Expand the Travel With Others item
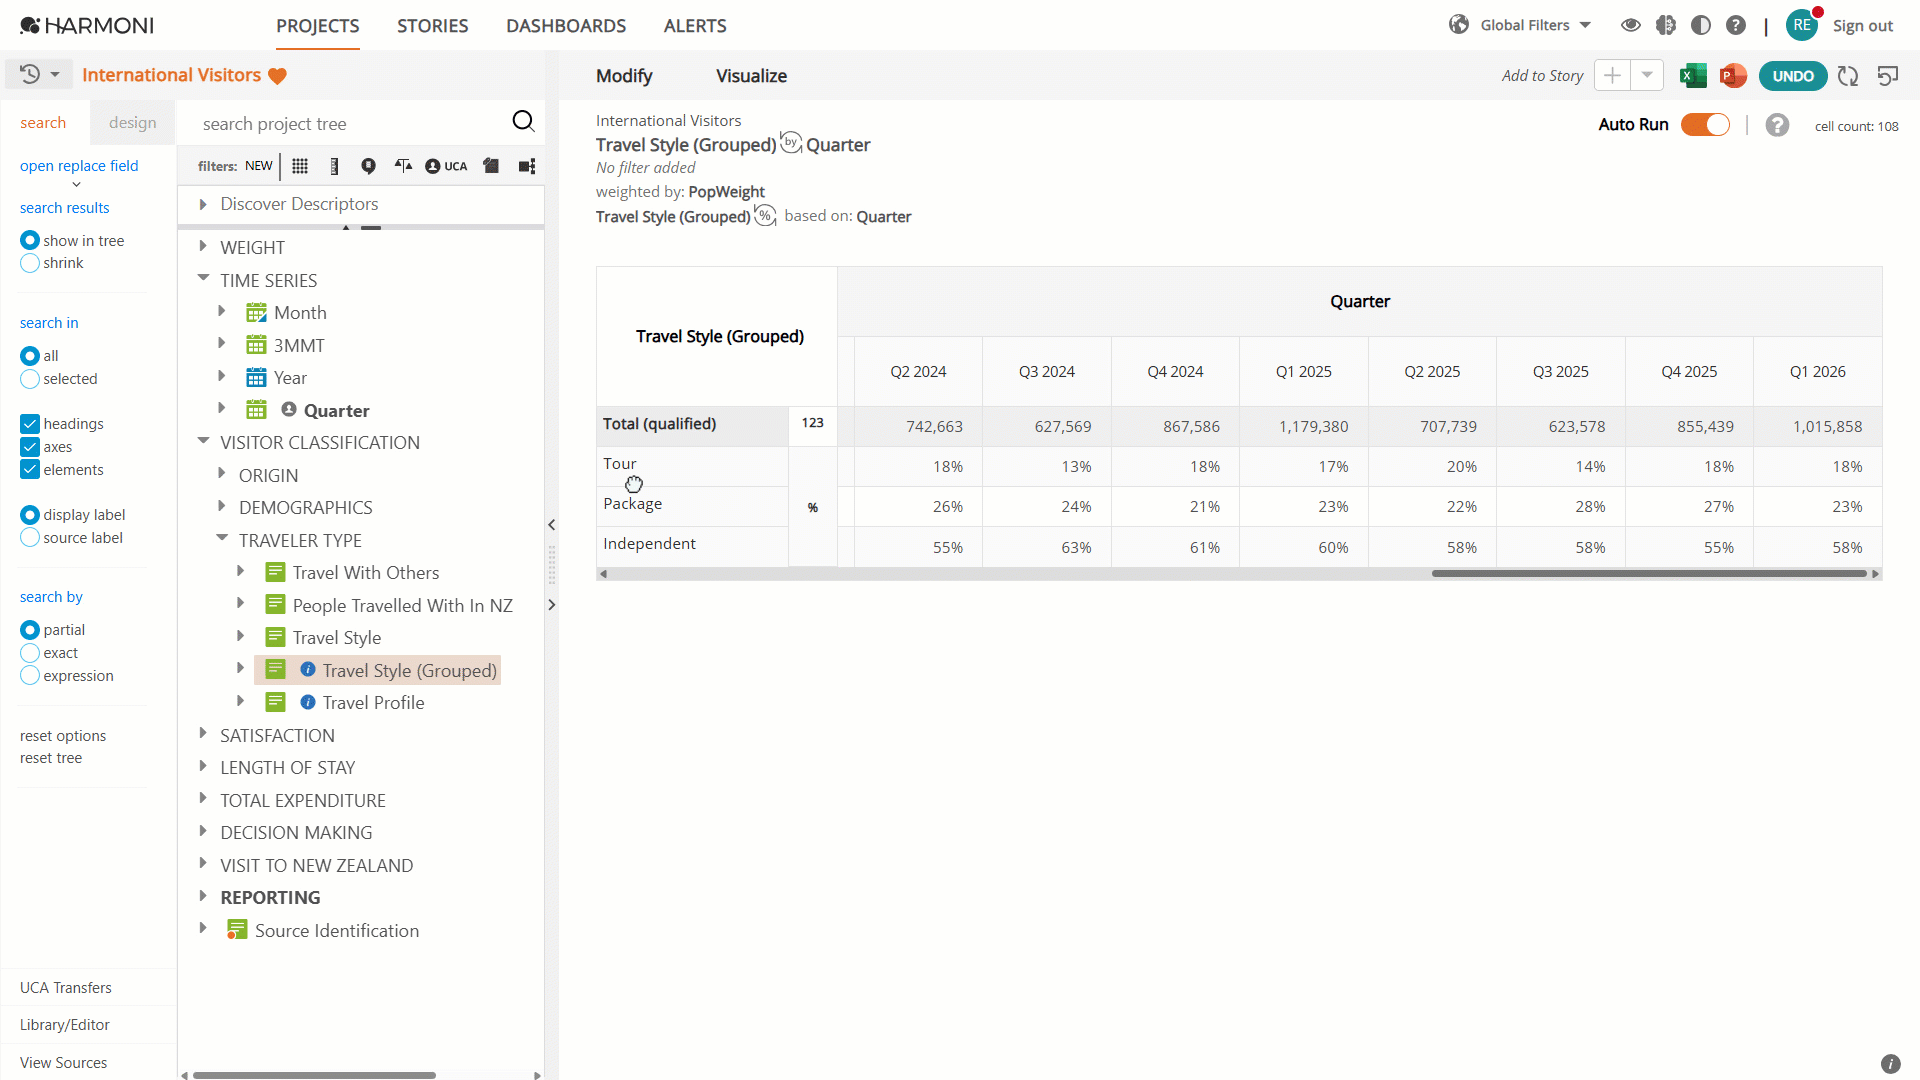The image size is (1920, 1080). (240, 571)
